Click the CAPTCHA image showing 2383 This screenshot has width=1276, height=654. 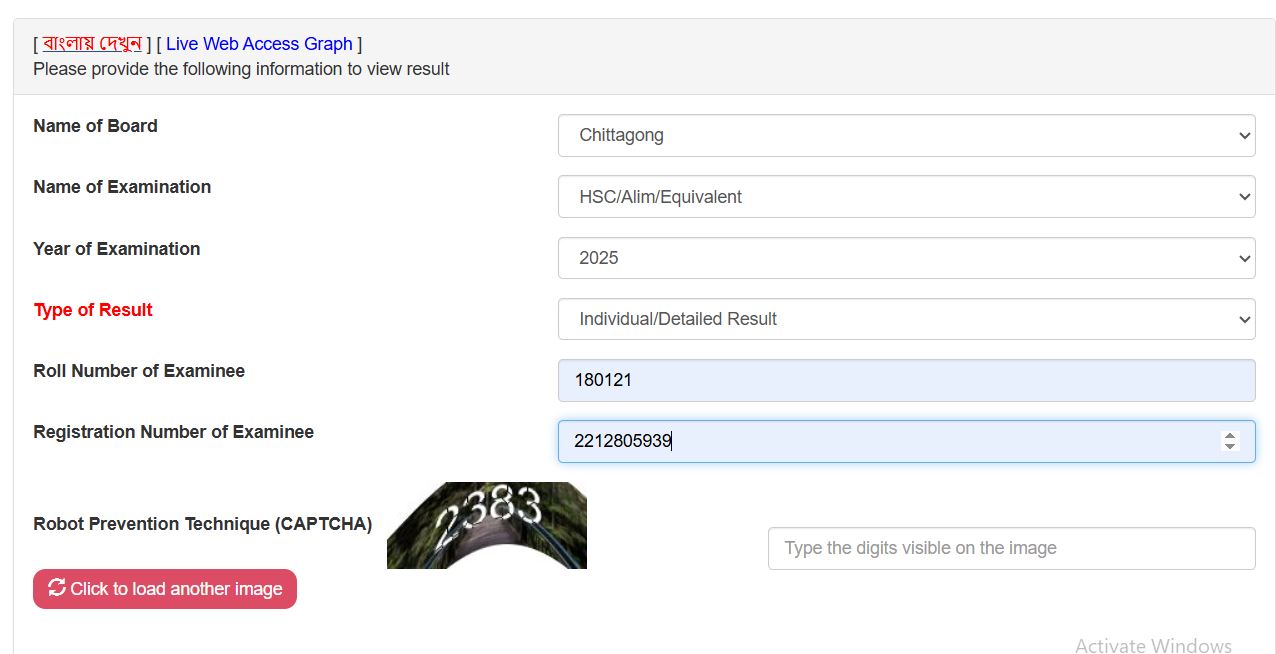[486, 525]
